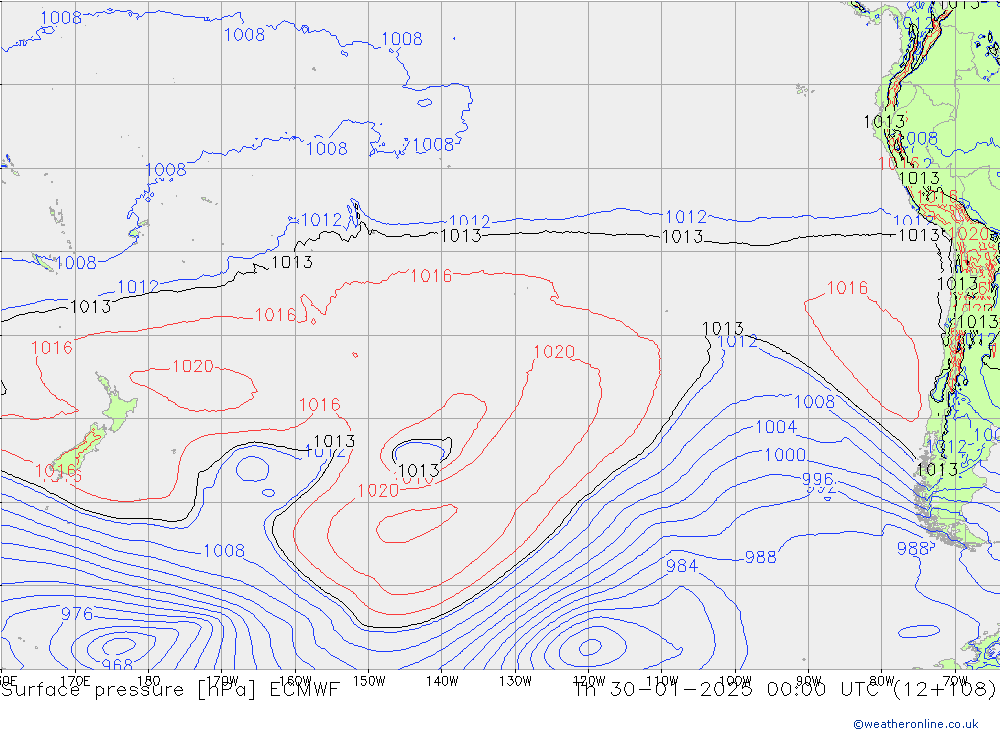This screenshot has height=733, width=1000.
Task: Click the 1000 hPa contour label
Action: (785, 455)
